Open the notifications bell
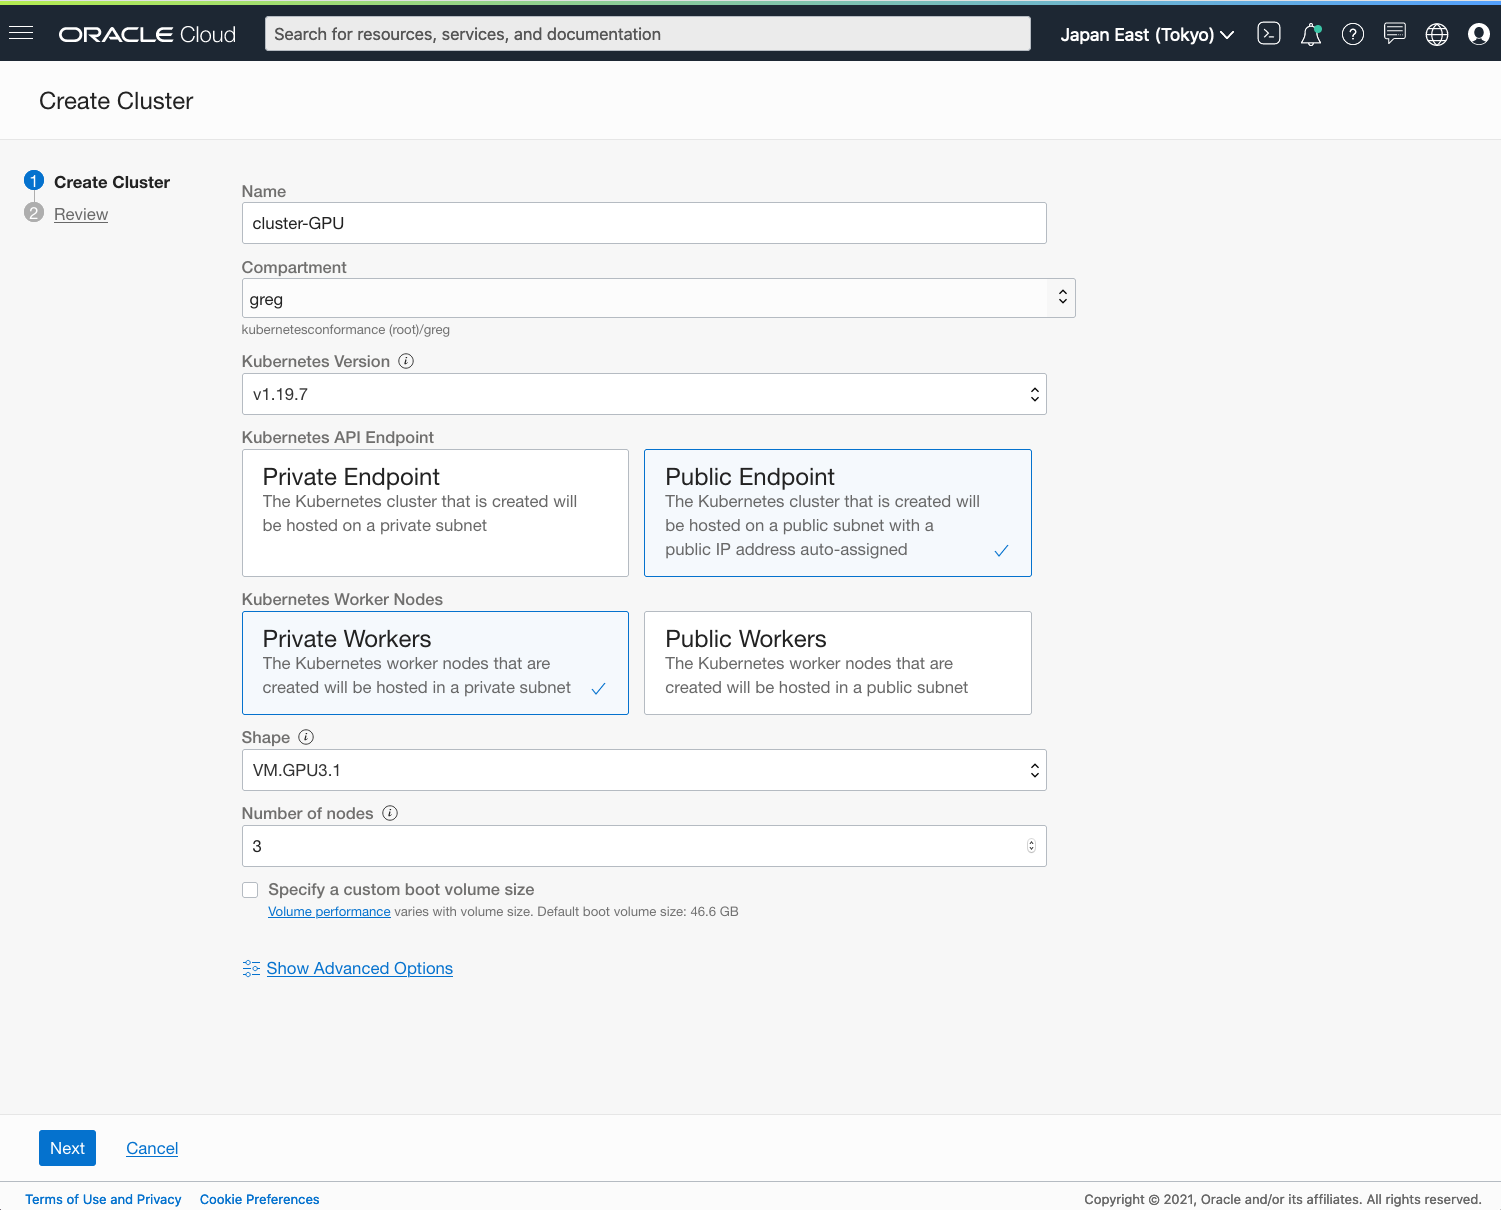1501x1210 pixels. (x=1310, y=33)
